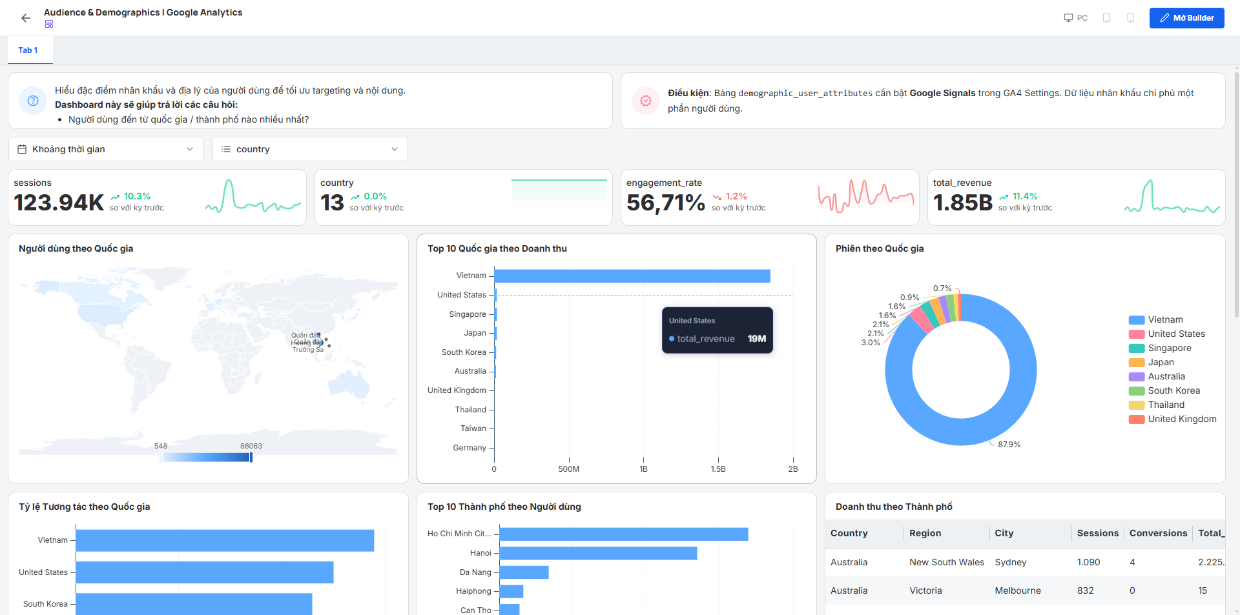
Task: Click the list icon in country filter
Action: [x=225, y=149]
